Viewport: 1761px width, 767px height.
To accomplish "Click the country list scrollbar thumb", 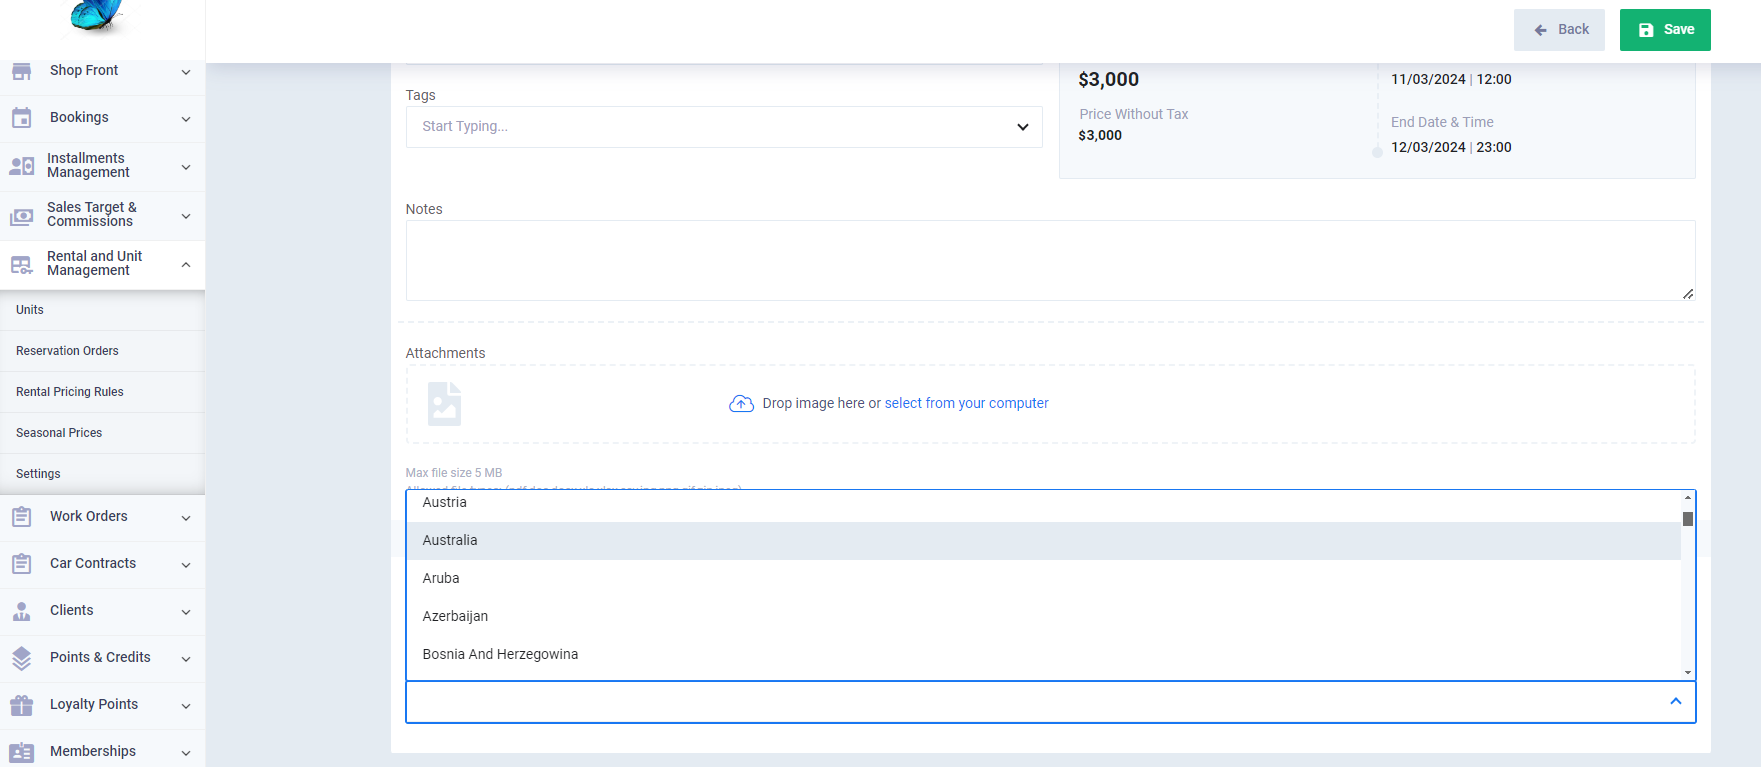I will pos(1688,519).
